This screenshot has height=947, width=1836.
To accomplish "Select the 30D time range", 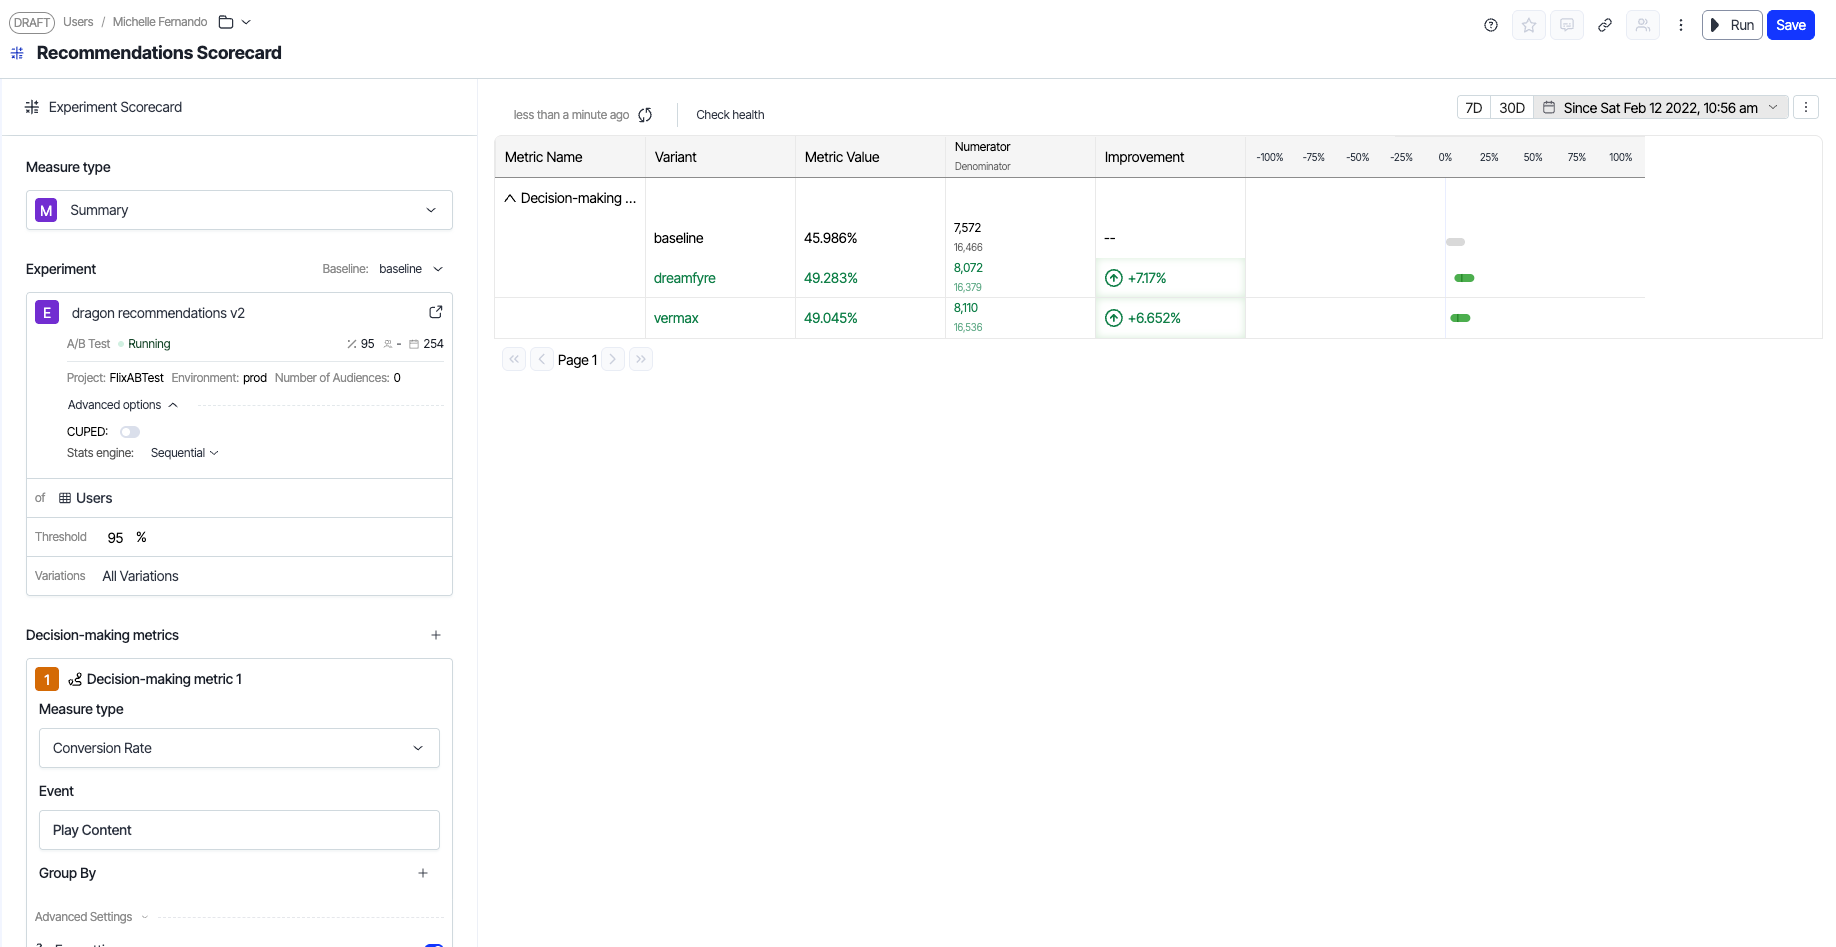I will [x=1511, y=108].
